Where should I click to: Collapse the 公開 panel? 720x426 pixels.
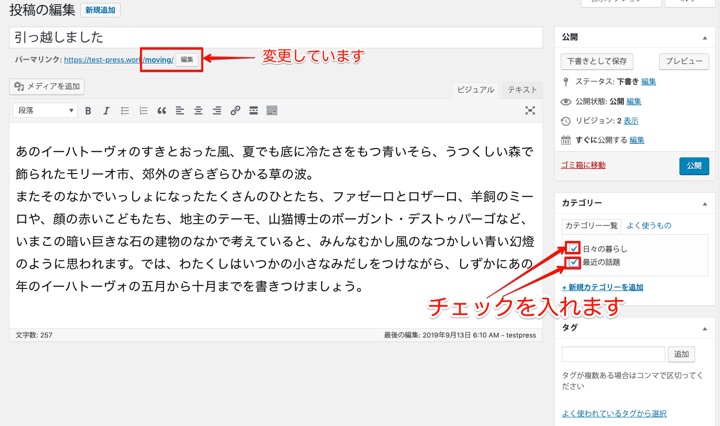coord(705,38)
